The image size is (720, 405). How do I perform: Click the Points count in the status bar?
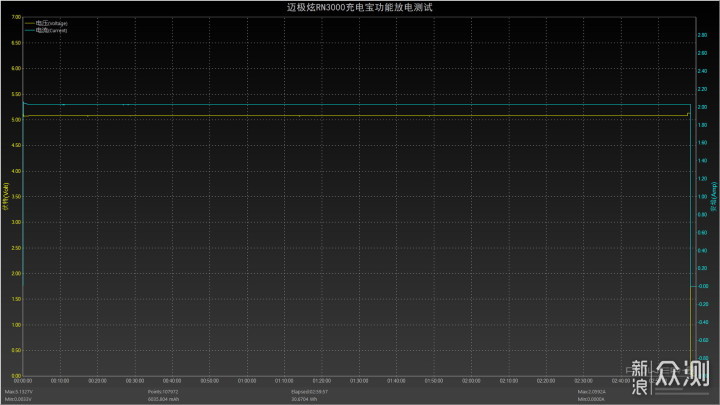[x=163, y=392]
